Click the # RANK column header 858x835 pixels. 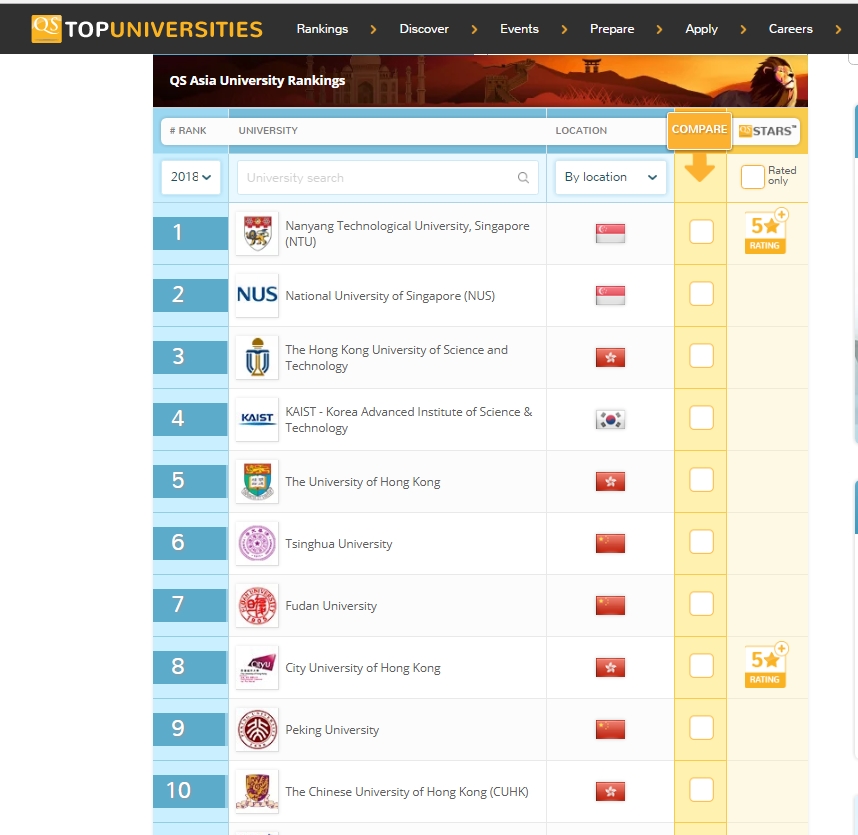[x=188, y=131]
